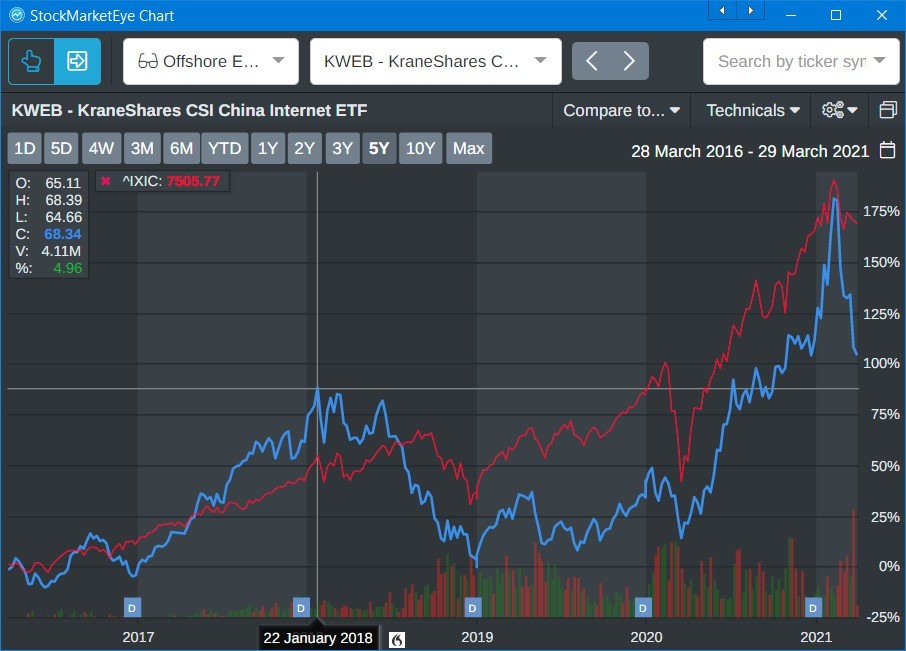Open the Compare to... menu
The width and height of the screenshot is (906, 651).
click(621, 110)
